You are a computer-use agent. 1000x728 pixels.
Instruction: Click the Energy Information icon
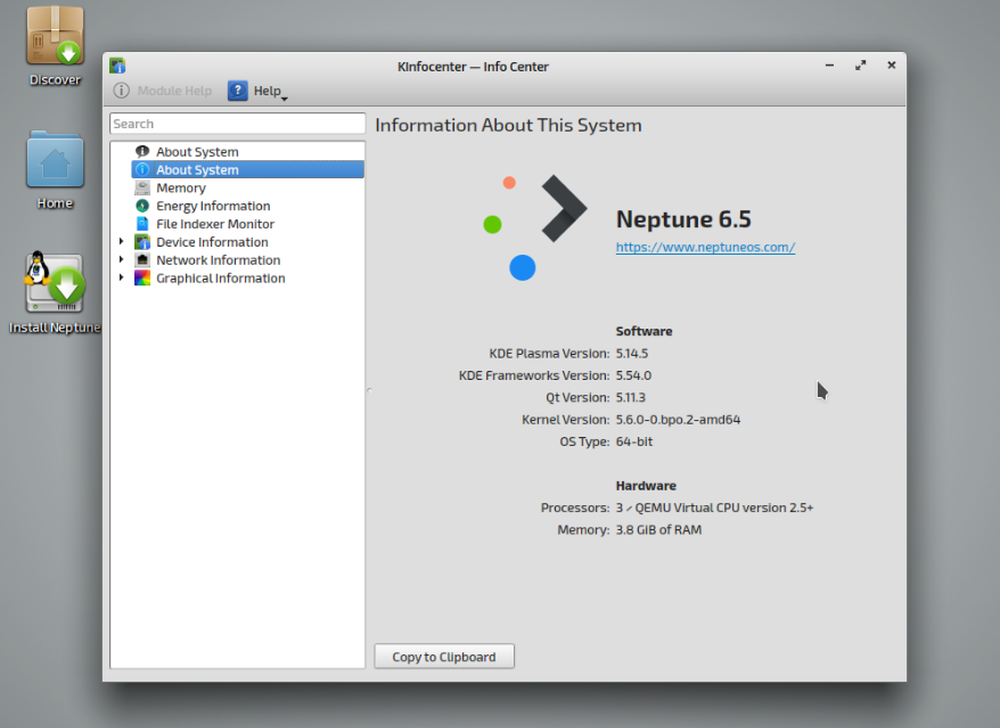(x=142, y=206)
